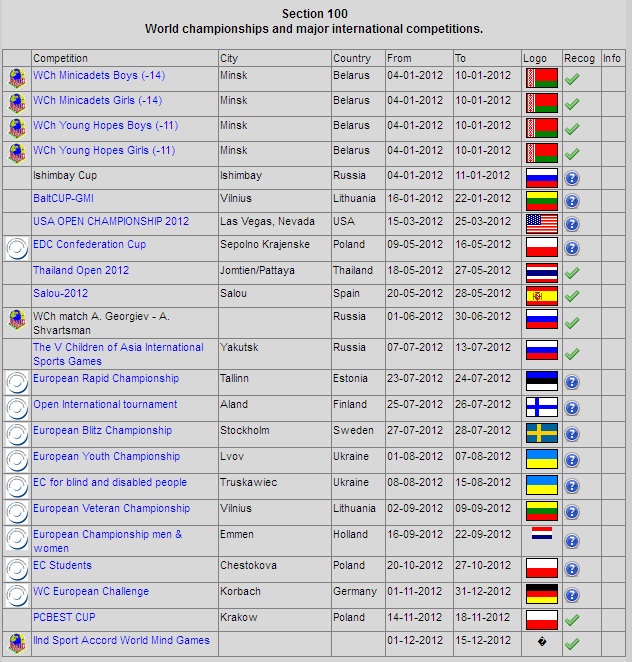Click the Country column header
The height and width of the screenshot is (662, 632).
point(352,58)
